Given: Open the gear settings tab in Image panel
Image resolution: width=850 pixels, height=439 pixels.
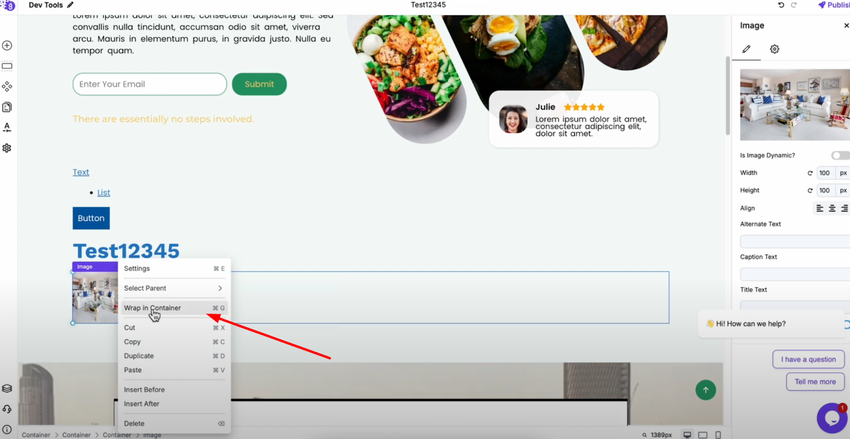Looking at the screenshot, I should click(x=775, y=49).
